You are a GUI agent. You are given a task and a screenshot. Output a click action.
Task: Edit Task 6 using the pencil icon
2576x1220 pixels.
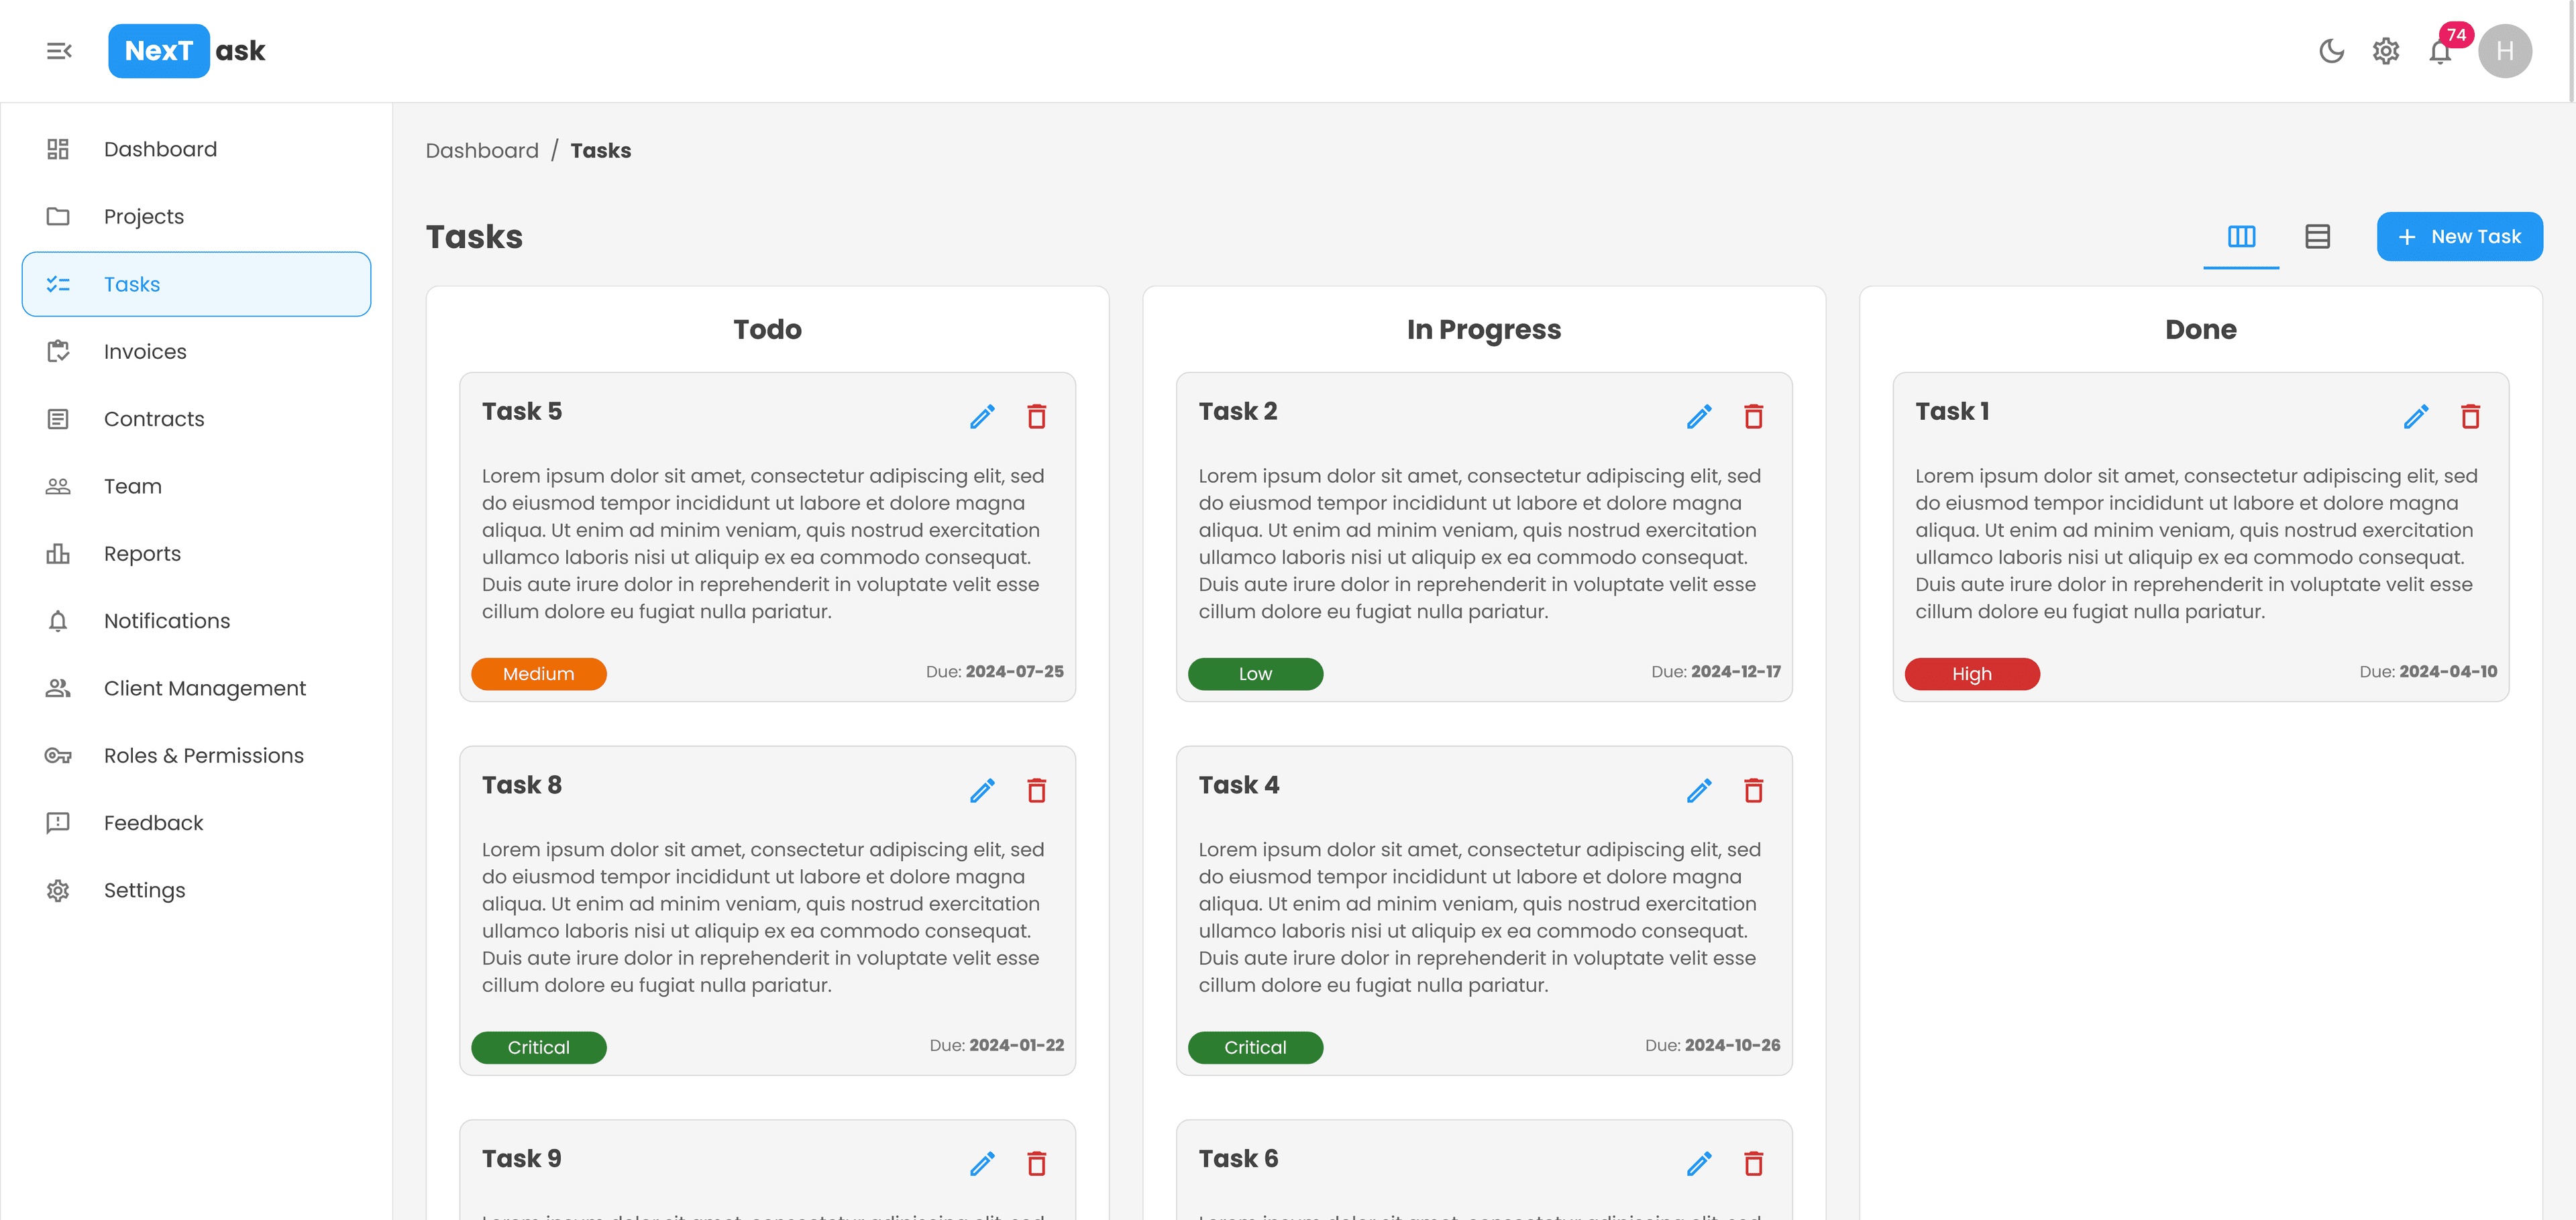[x=1699, y=1163]
